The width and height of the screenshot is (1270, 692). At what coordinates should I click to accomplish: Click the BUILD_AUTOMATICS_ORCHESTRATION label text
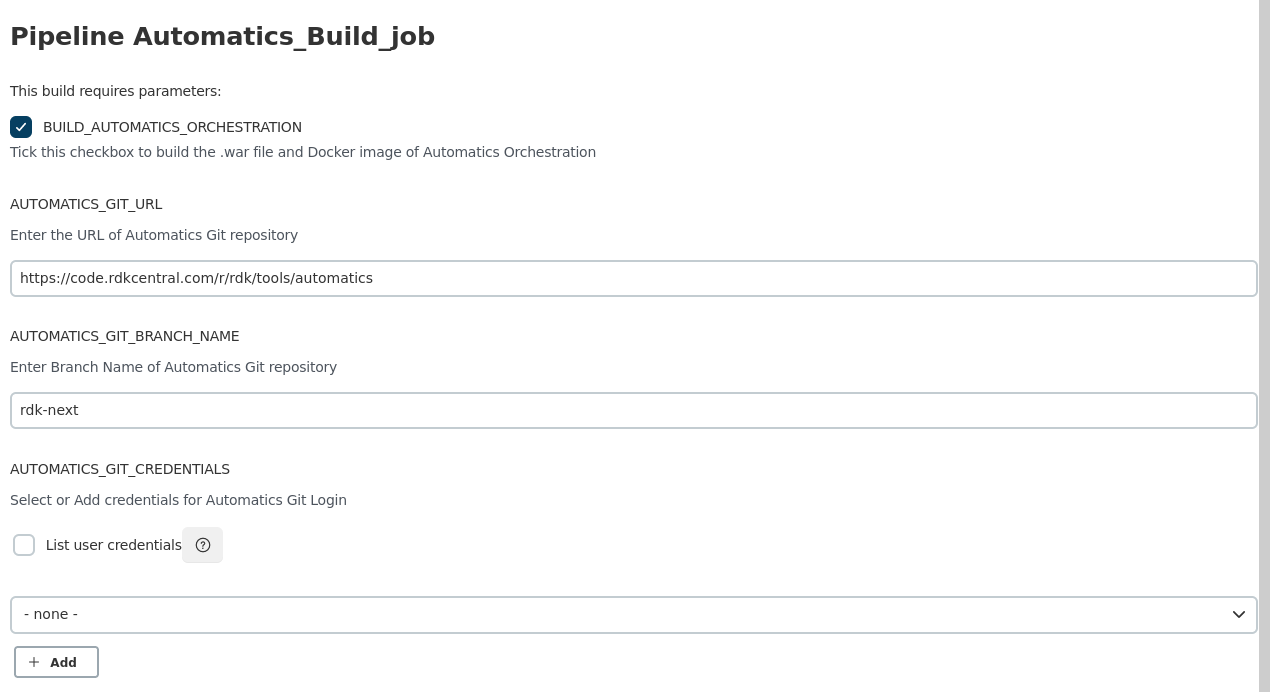(172, 127)
